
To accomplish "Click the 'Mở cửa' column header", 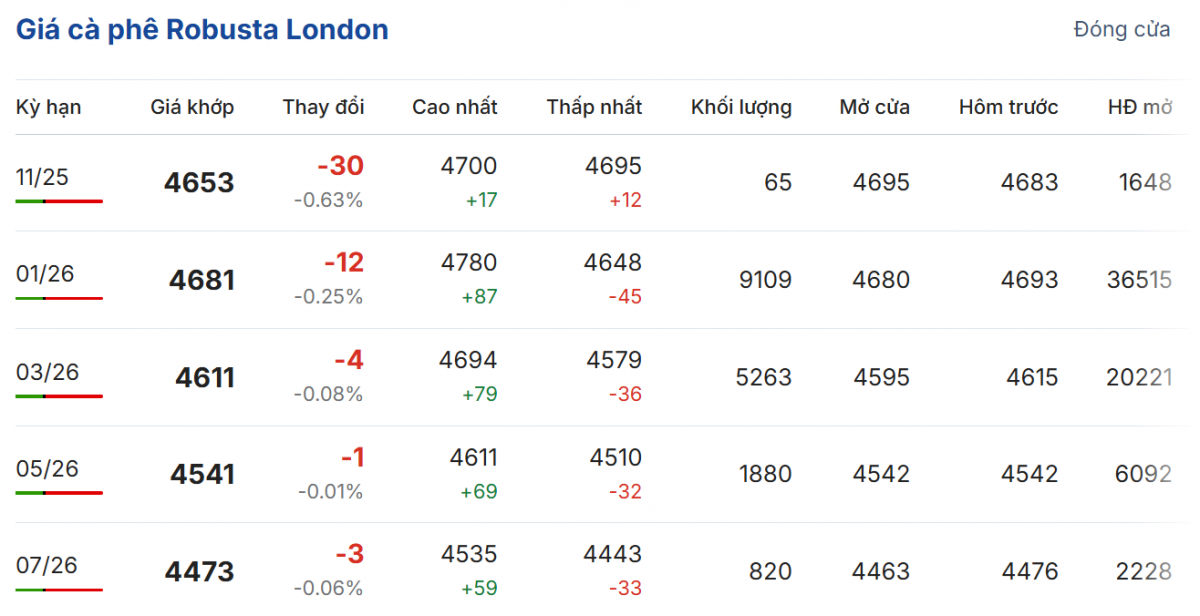I will (874, 107).
